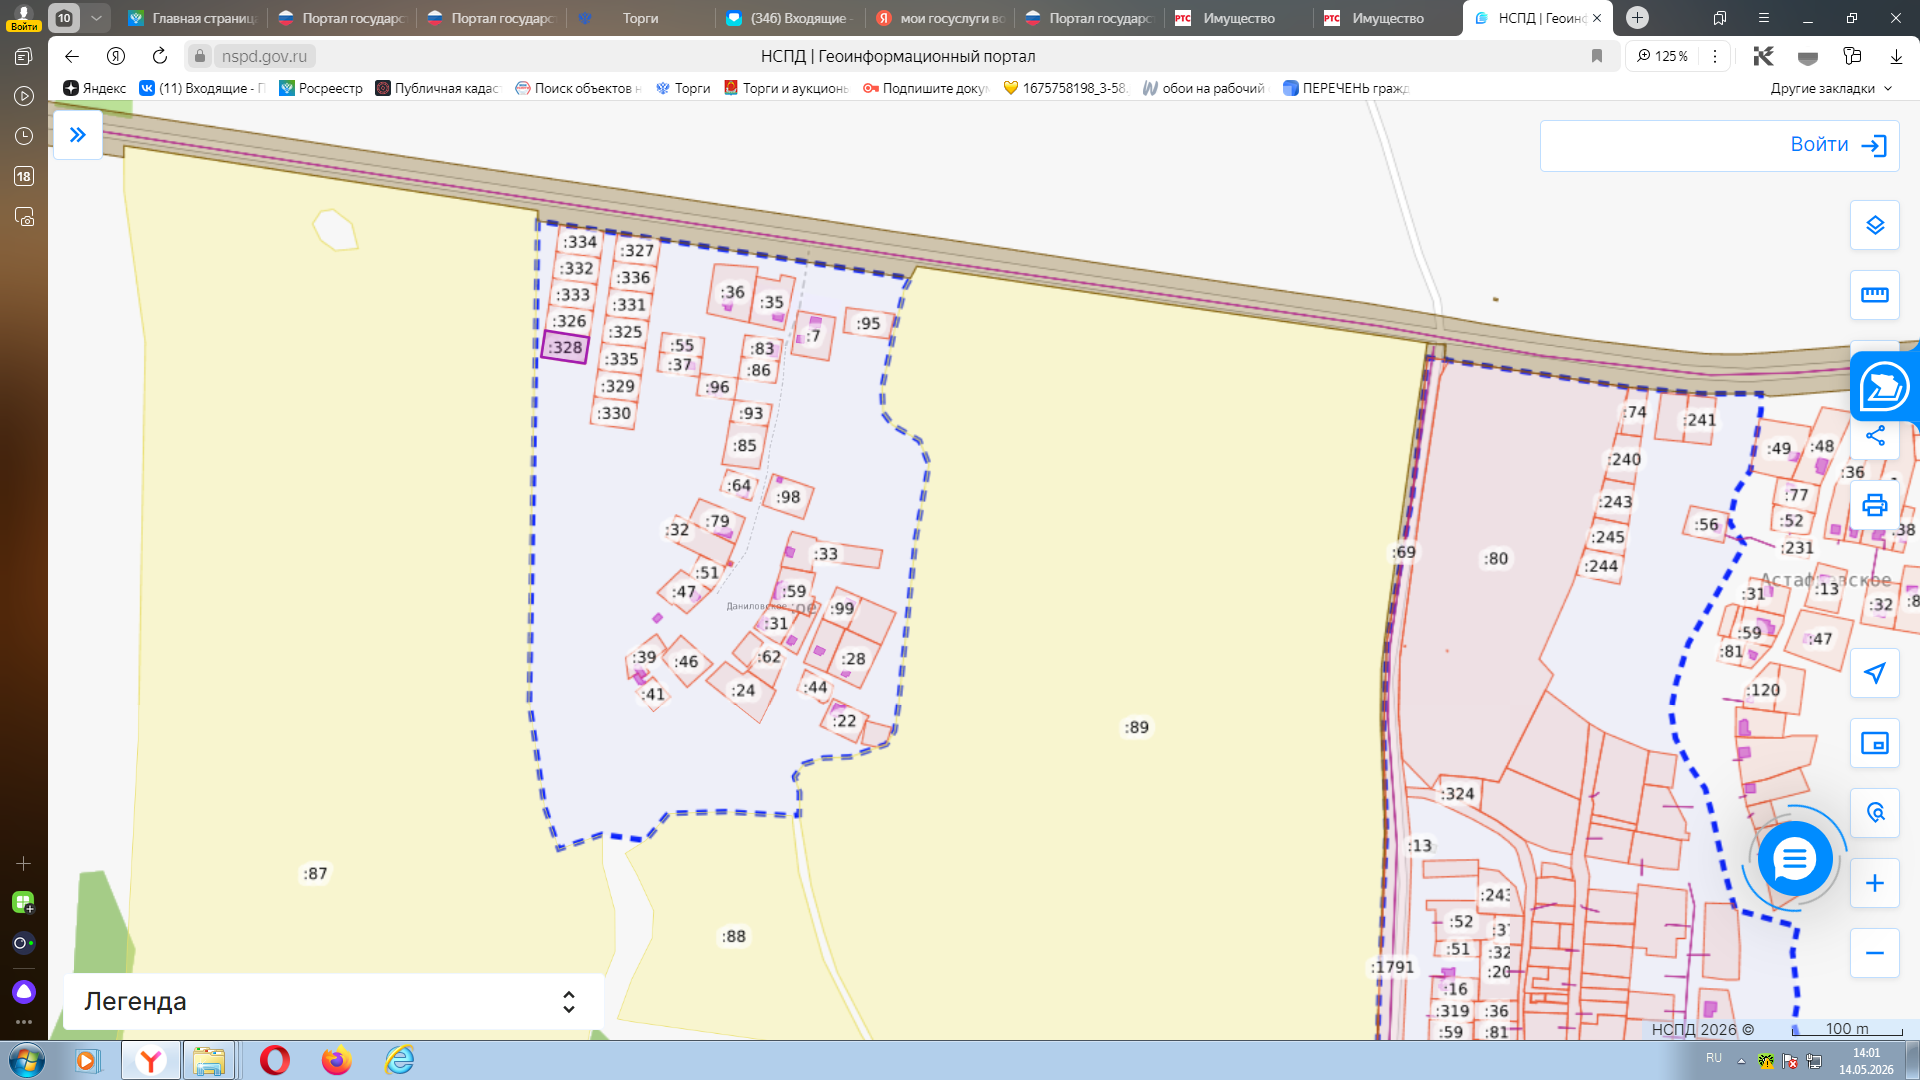The height and width of the screenshot is (1080, 1920).
Task: Open the picture-in-picture map tool
Action: [1874, 743]
